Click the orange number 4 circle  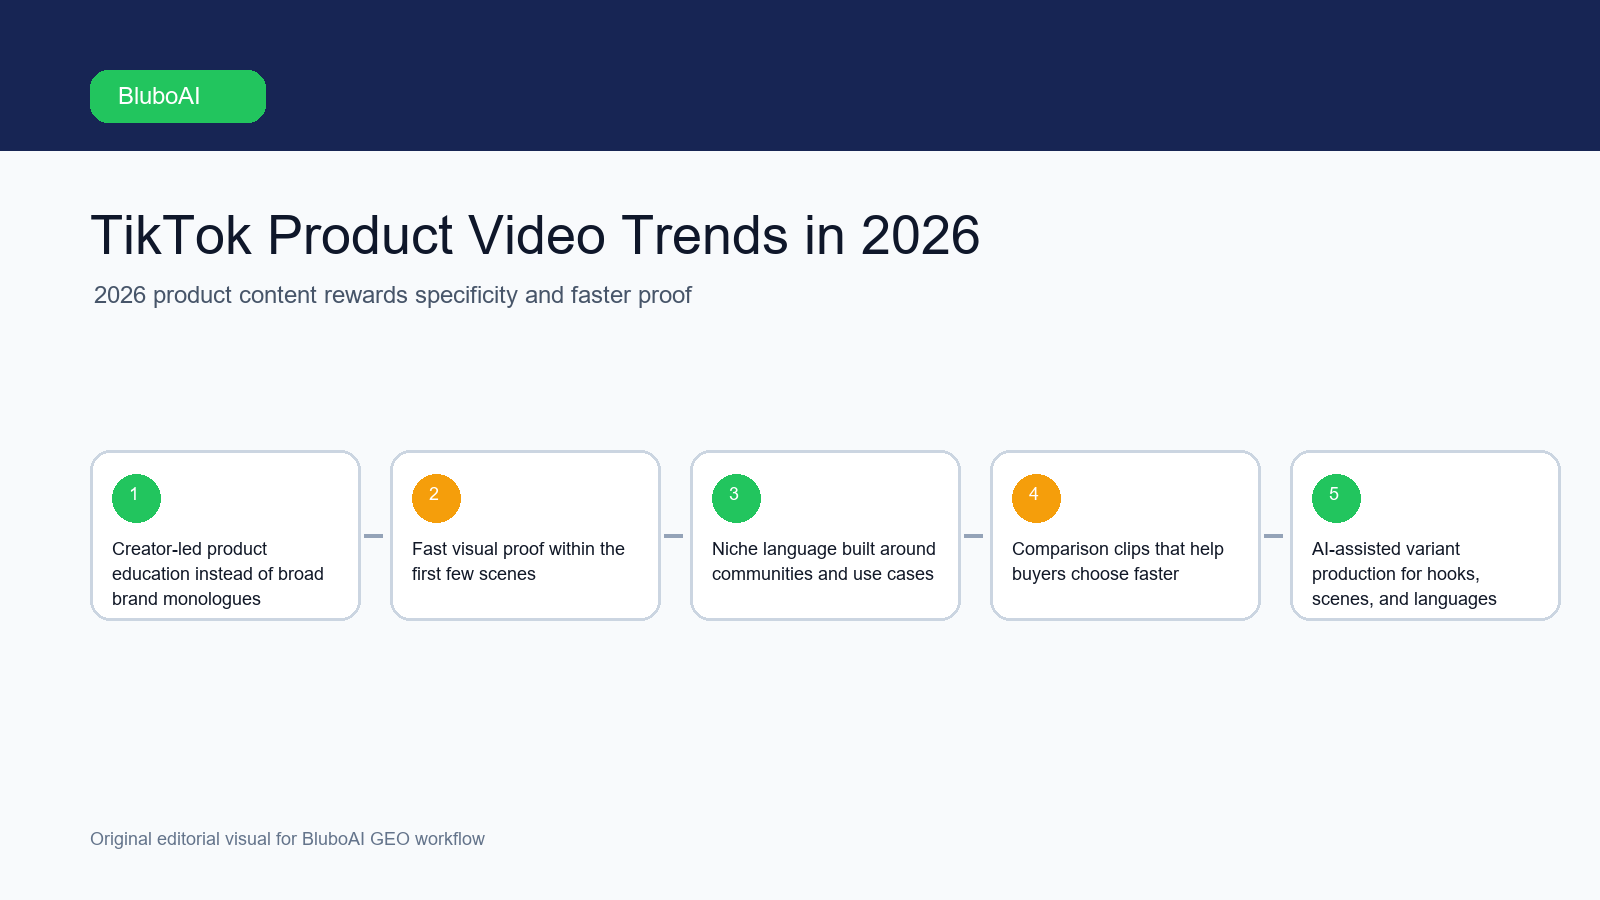[x=1036, y=498]
